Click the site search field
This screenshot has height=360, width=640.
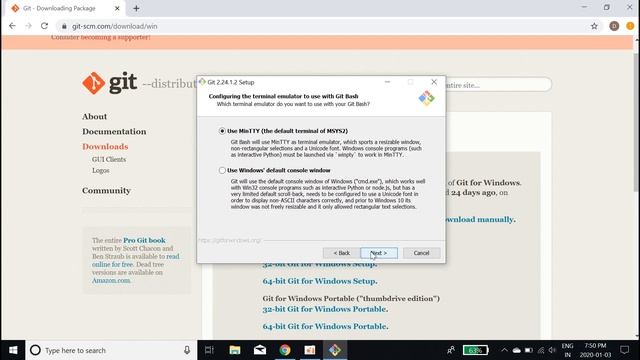click(x=498, y=85)
